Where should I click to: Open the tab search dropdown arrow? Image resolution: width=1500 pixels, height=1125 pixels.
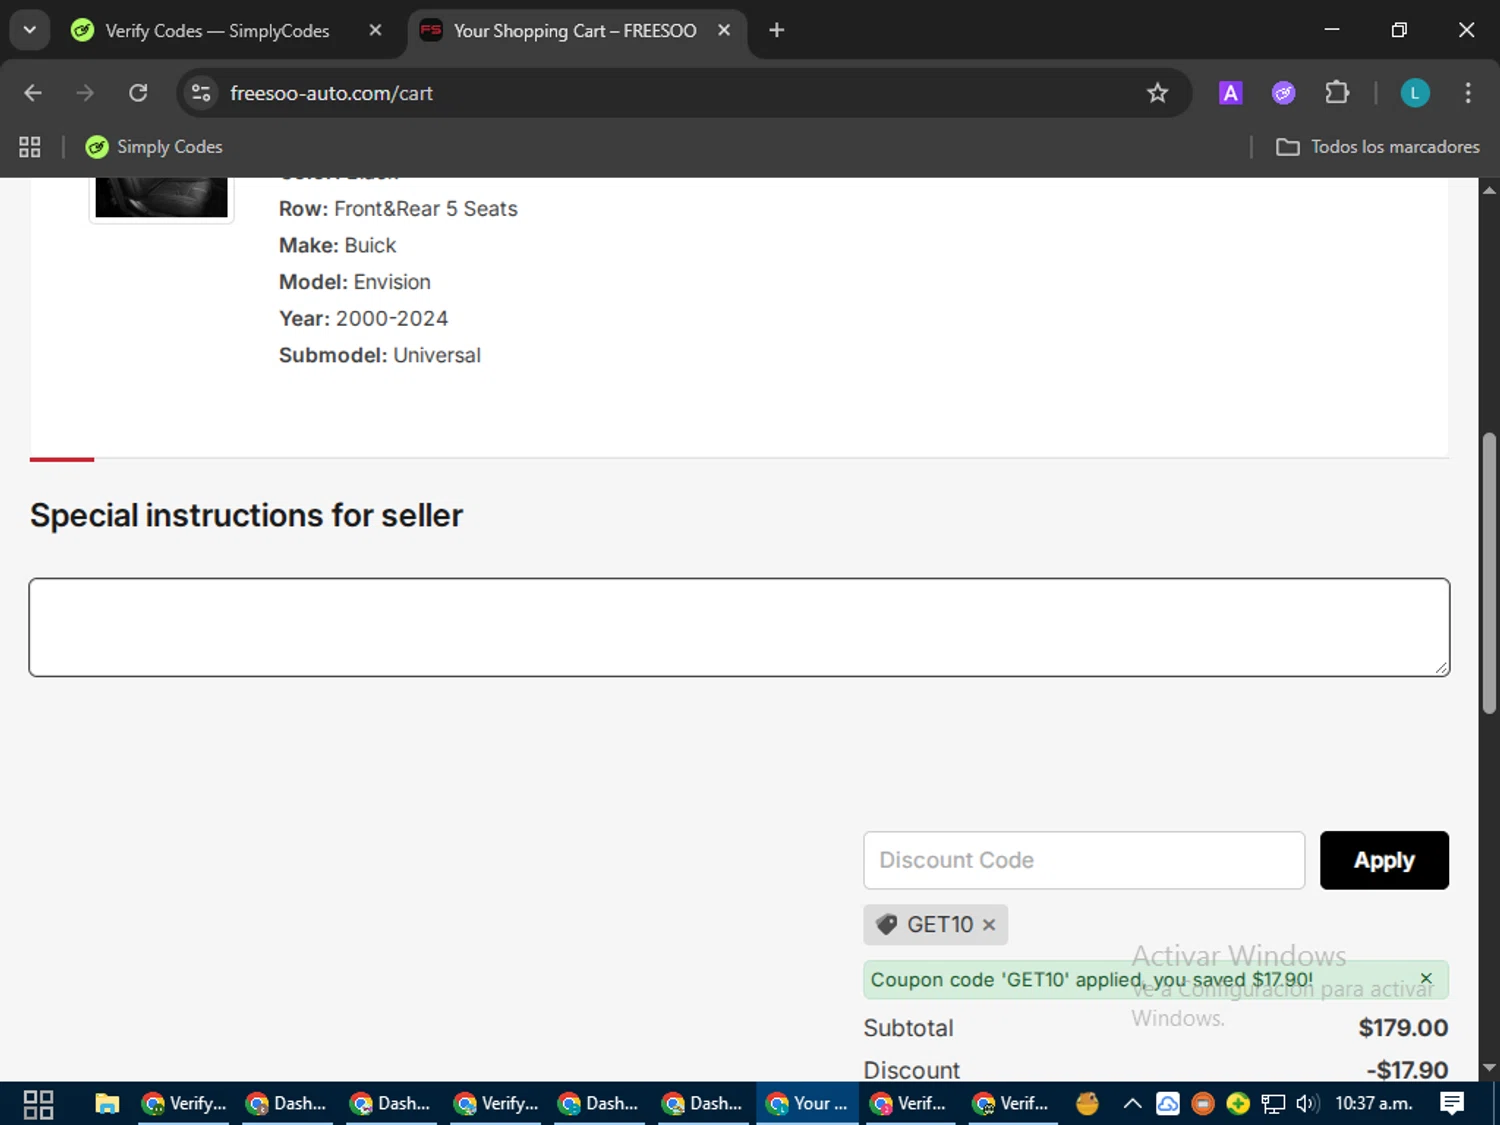[x=29, y=30]
